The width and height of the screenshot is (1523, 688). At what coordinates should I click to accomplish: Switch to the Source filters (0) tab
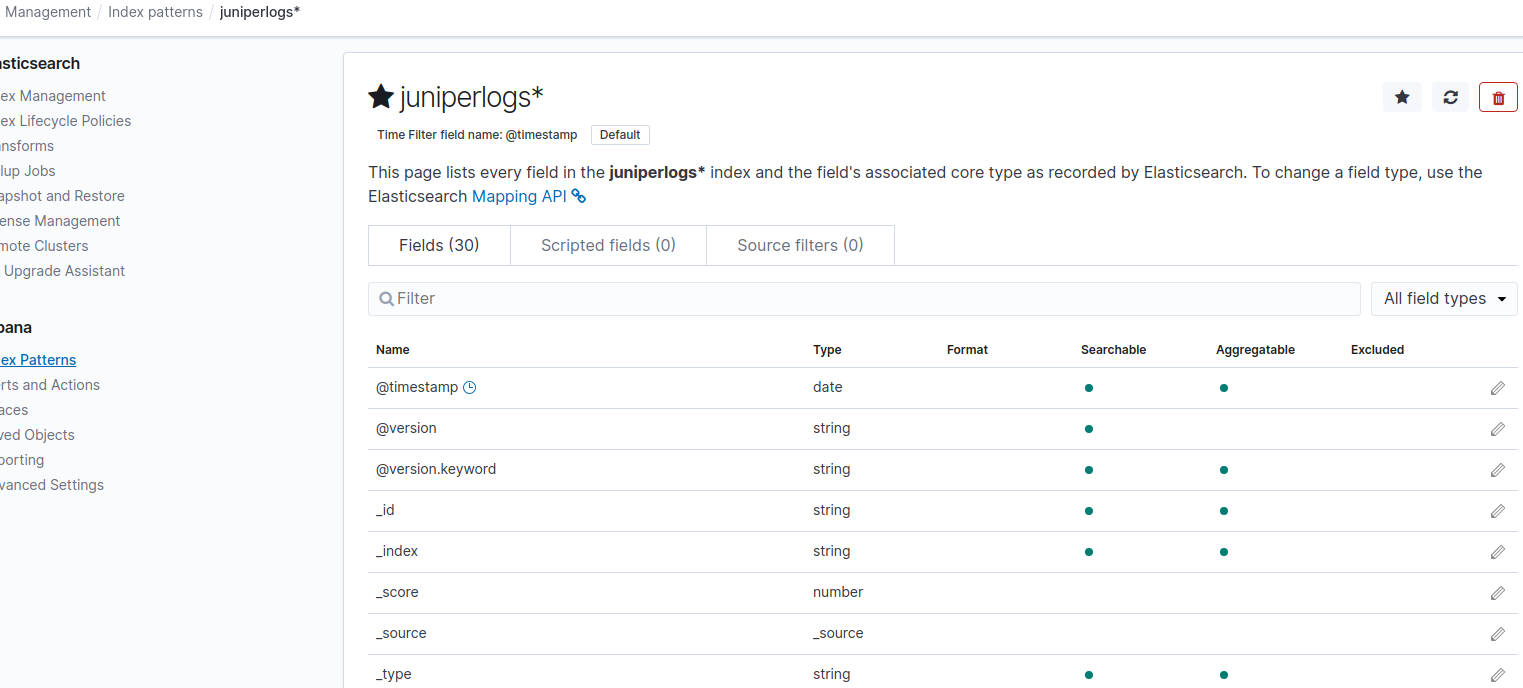pyautogui.click(x=800, y=245)
